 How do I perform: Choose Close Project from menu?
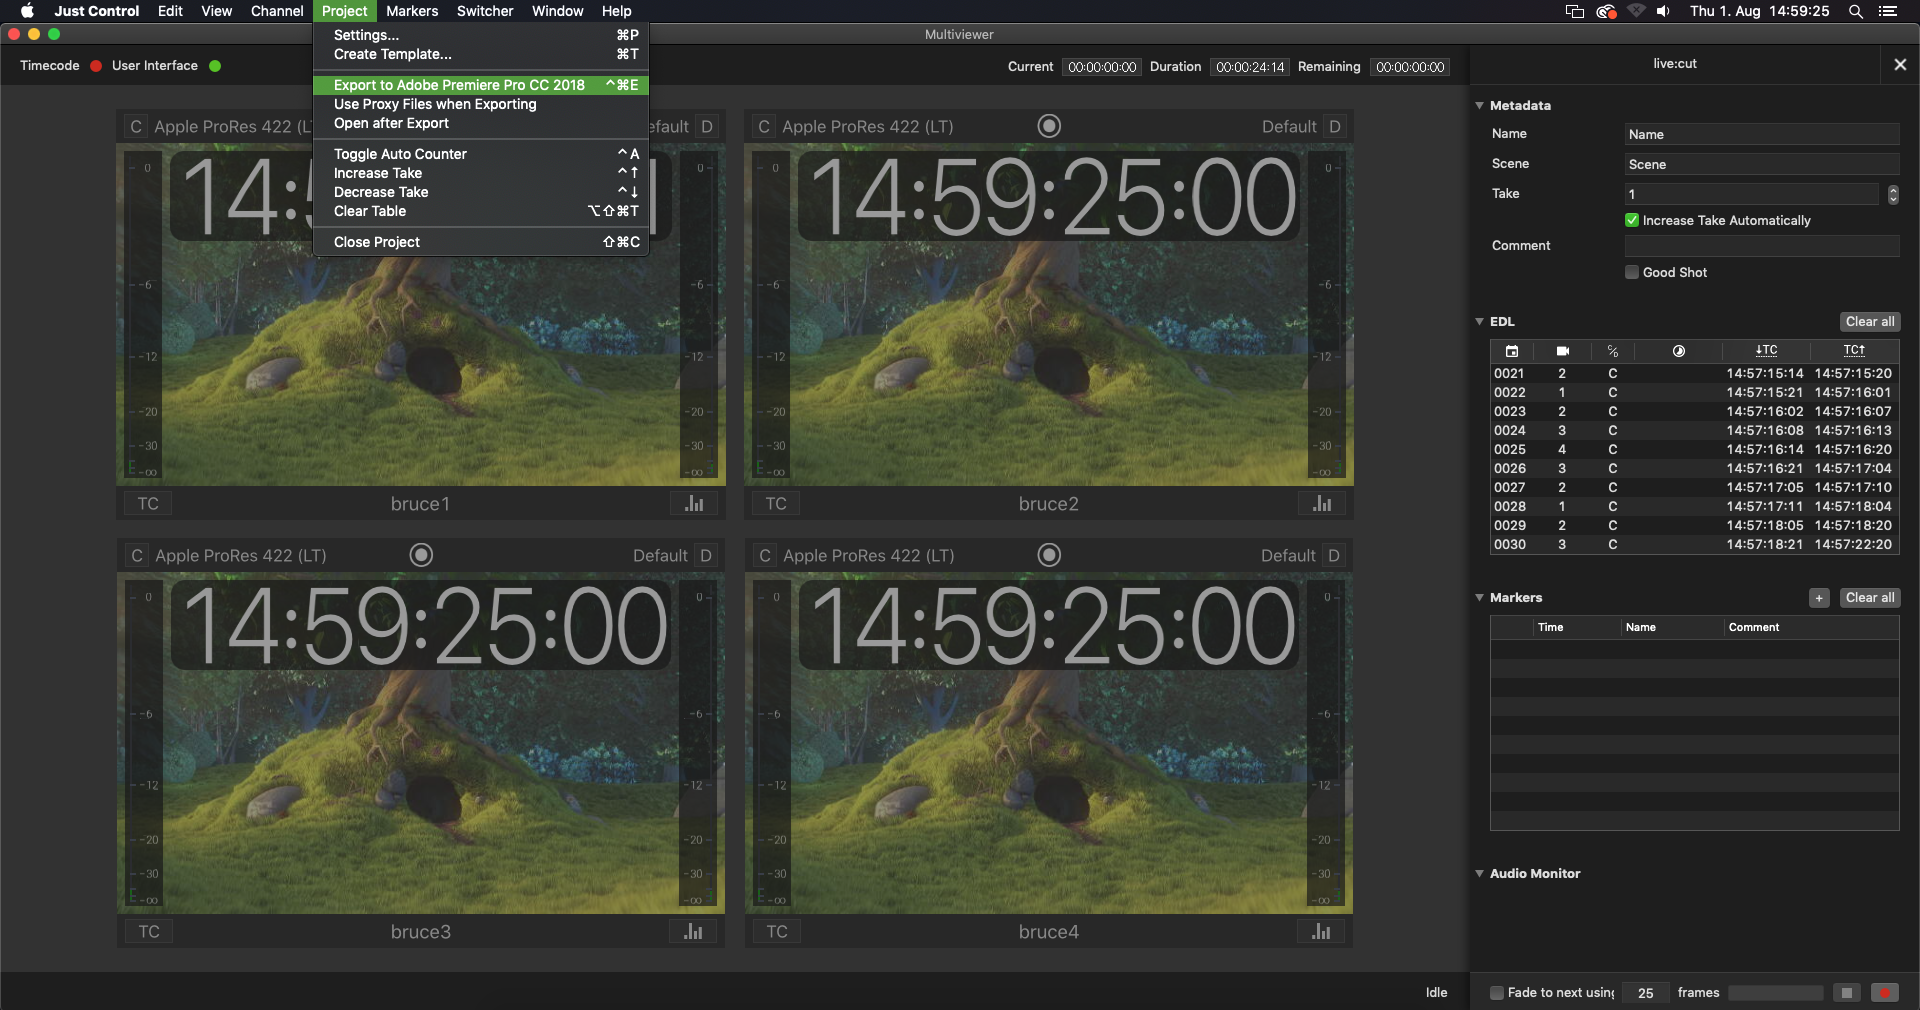tap(481, 242)
